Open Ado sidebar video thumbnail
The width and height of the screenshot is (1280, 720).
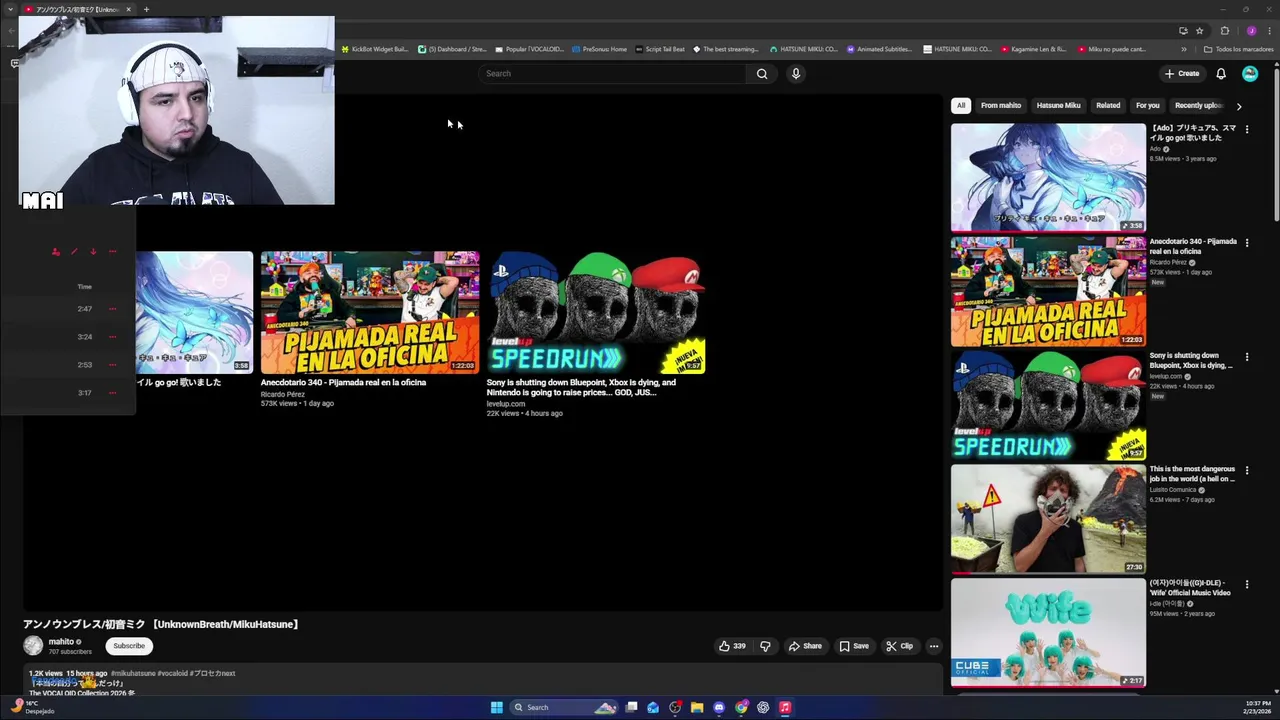1048,177
